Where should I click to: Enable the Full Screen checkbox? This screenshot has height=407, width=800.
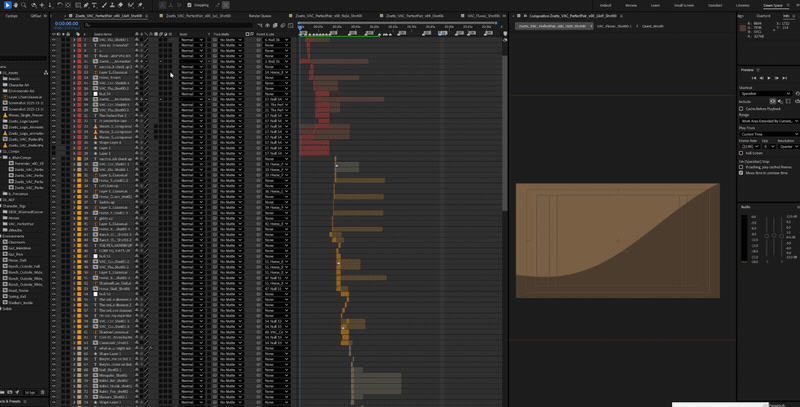coord(741,153)
